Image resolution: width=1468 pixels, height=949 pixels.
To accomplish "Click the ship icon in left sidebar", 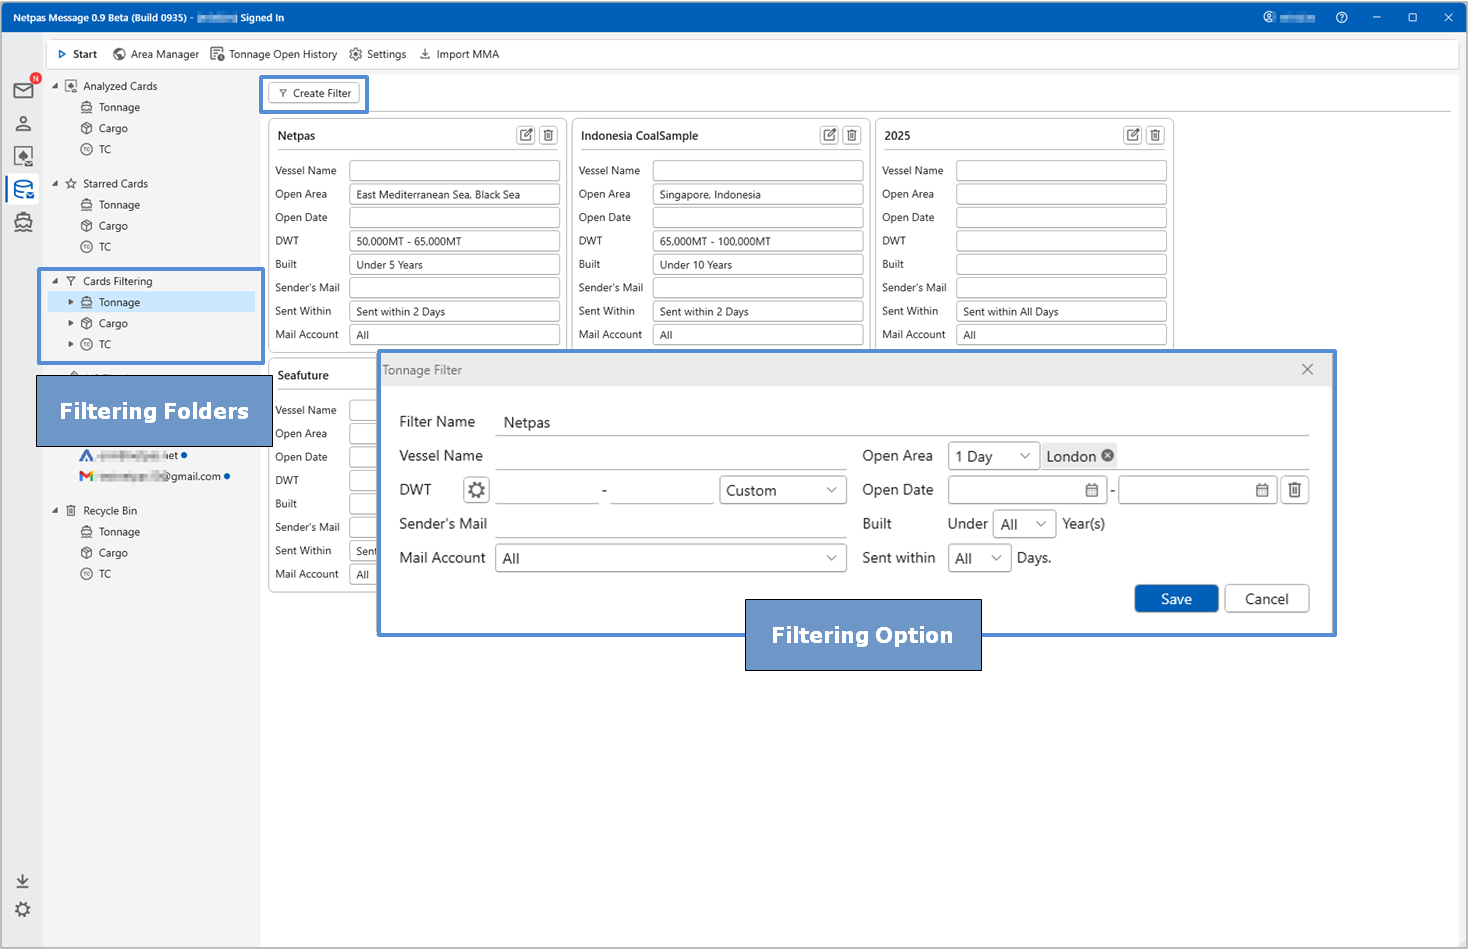I will pyautogui.click(x=23, y=222).
